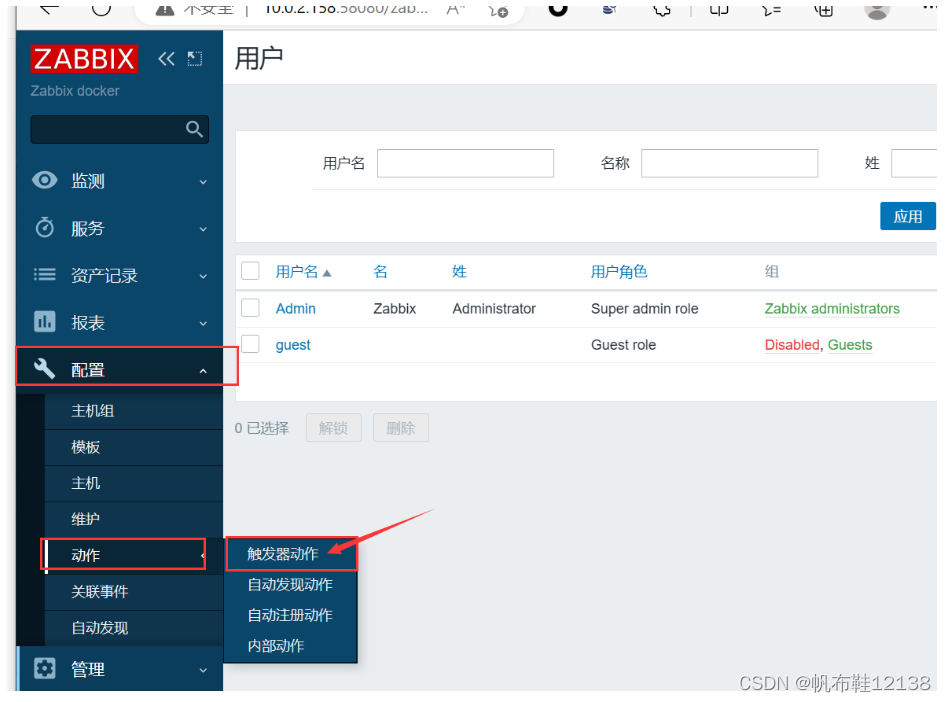Click the 名称 filter input field

(729, 163)
